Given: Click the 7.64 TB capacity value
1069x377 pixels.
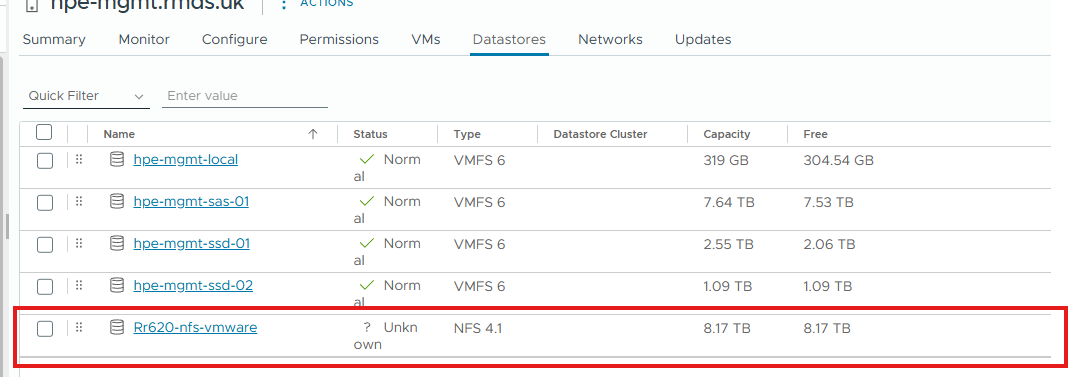Looking at the screenshot, I should (x=729, y=202).
